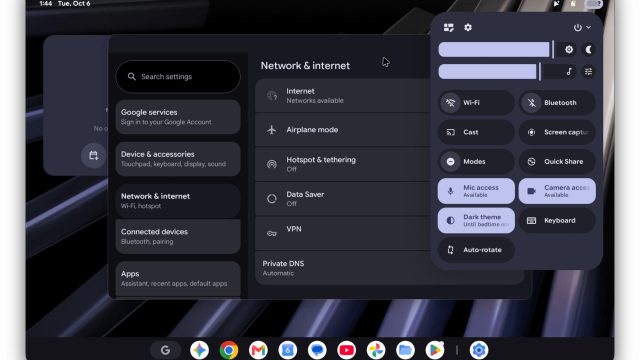Toggle Dark theme tile

[476, 220]
